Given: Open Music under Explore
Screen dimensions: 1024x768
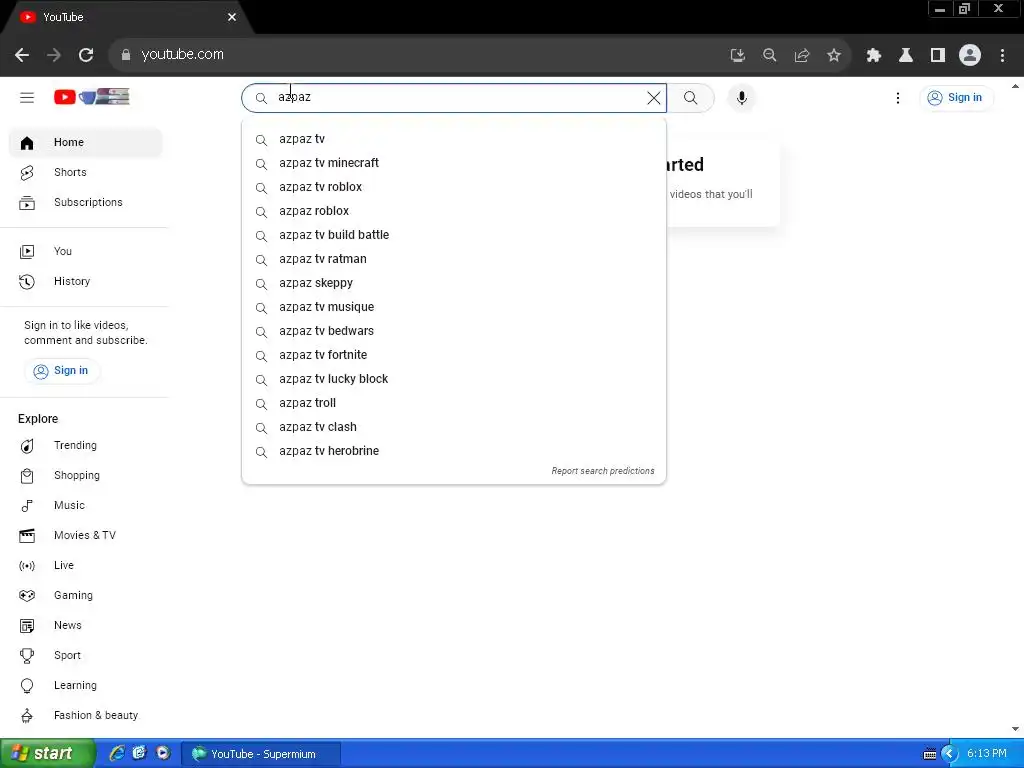Looking at the screenshot, I should (x=86, y=505).
